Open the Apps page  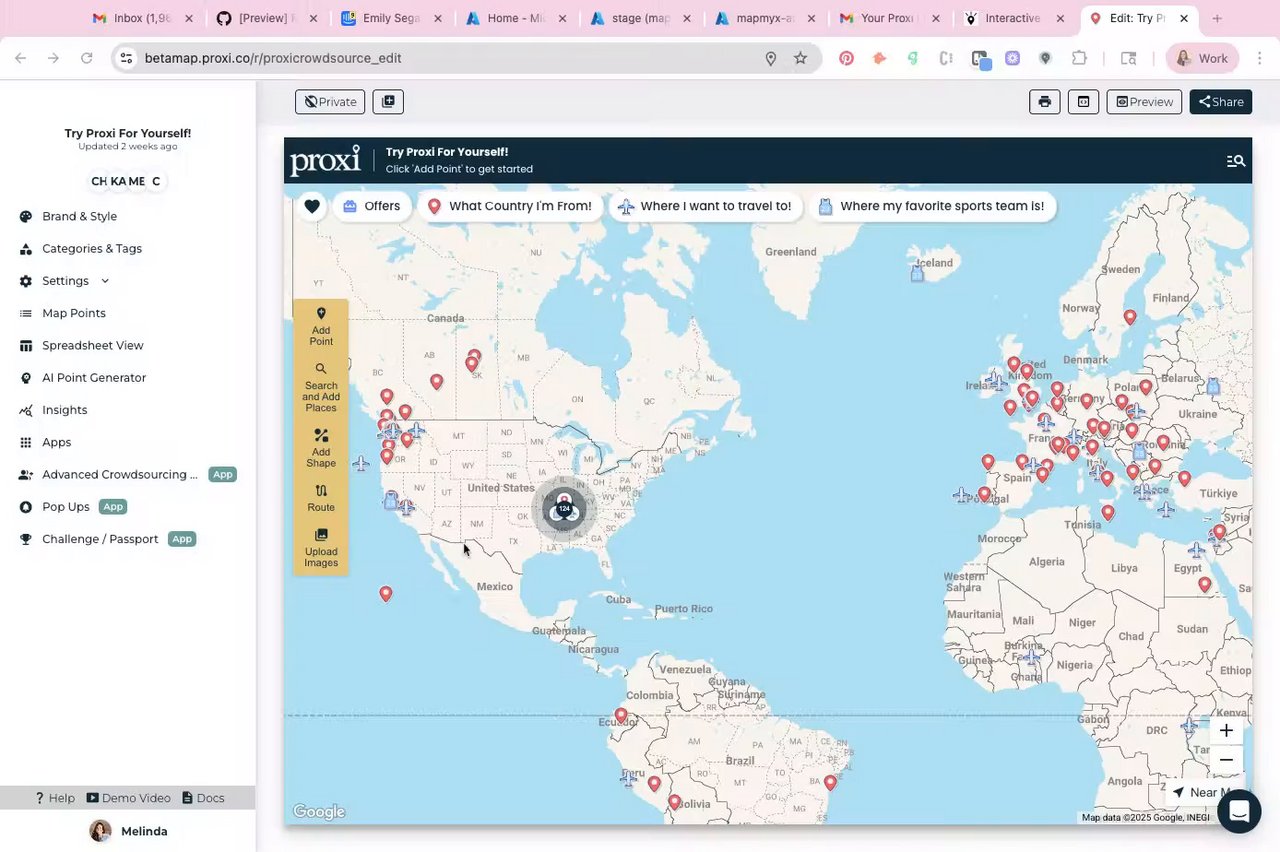coord(56,442)
